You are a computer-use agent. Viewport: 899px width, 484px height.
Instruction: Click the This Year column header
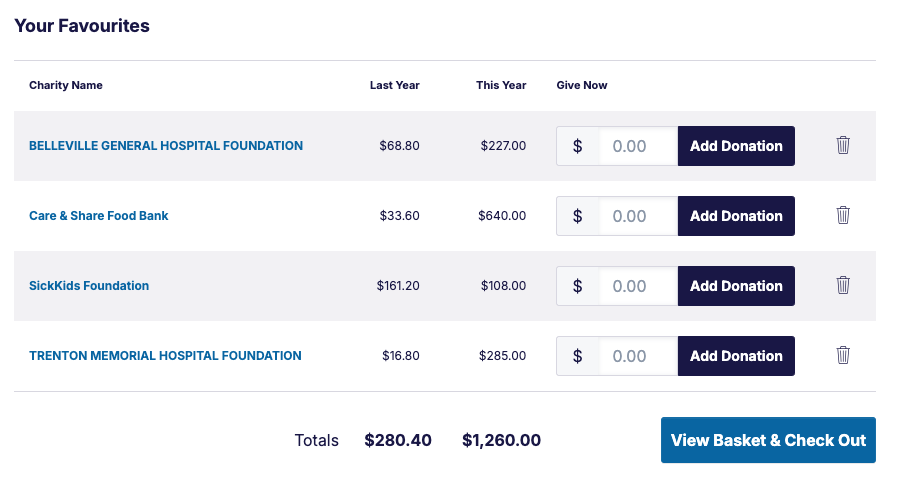click(501, 86)
